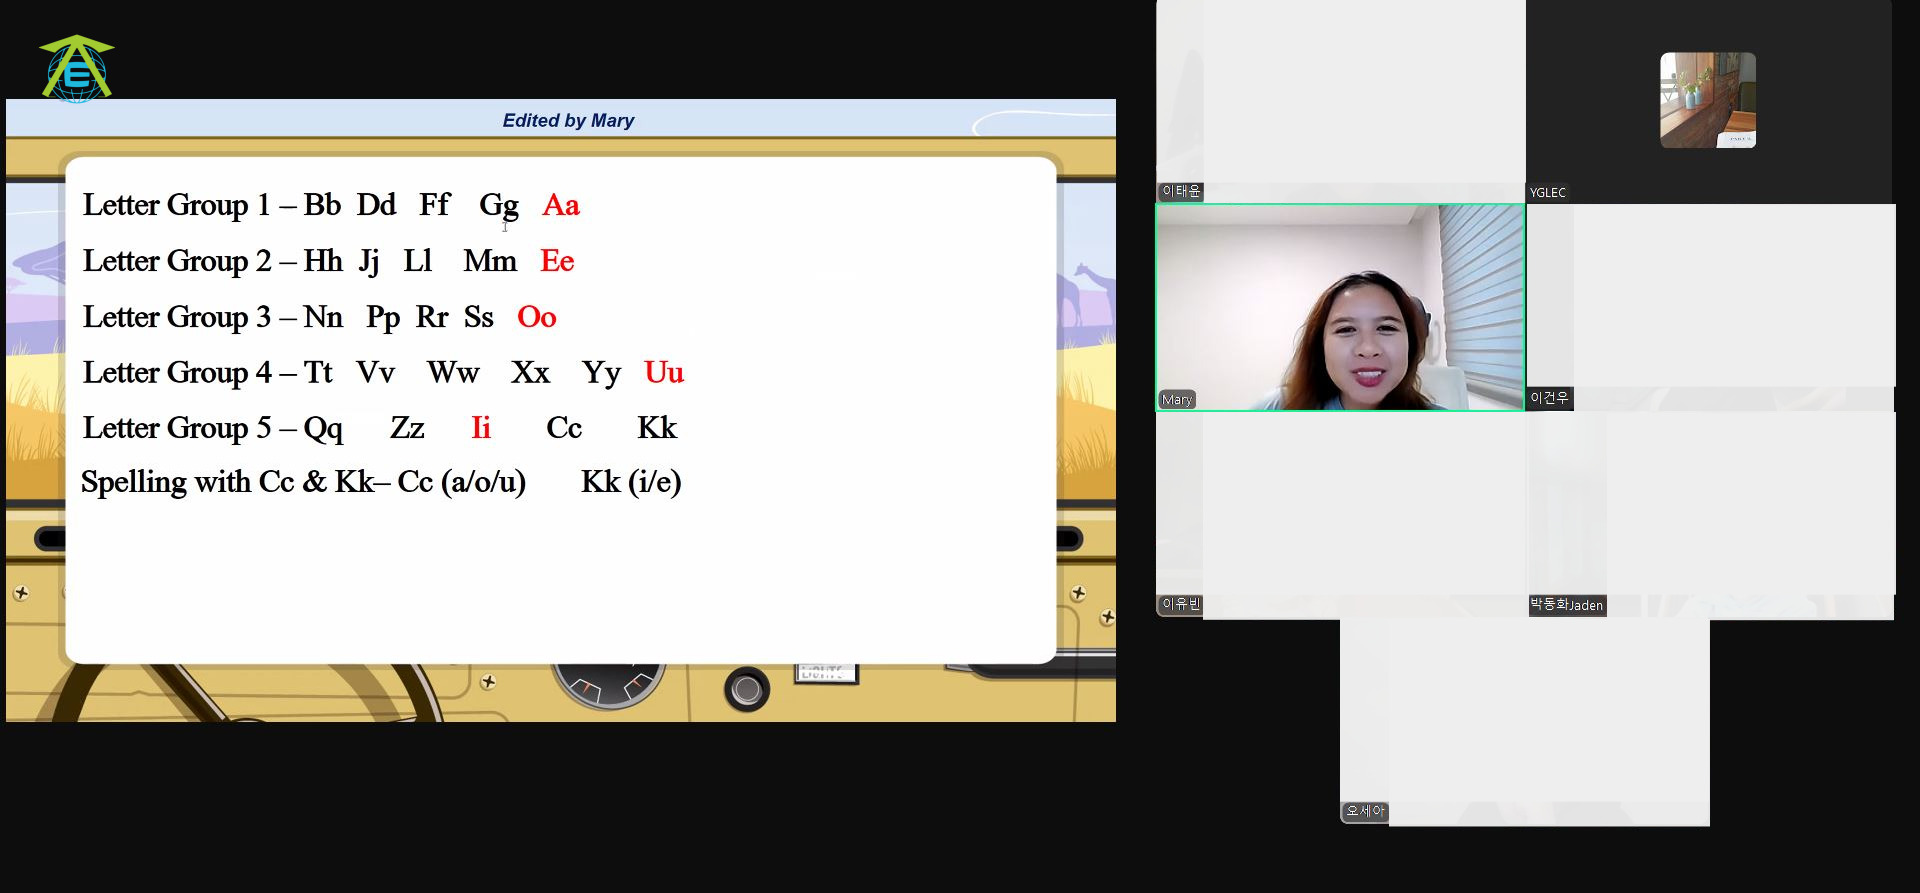Image resolution: width=1920 pixels, height=893 pixels.
Task: Click the round knob on dashboard illustration
Action: [x=746, y=690]
